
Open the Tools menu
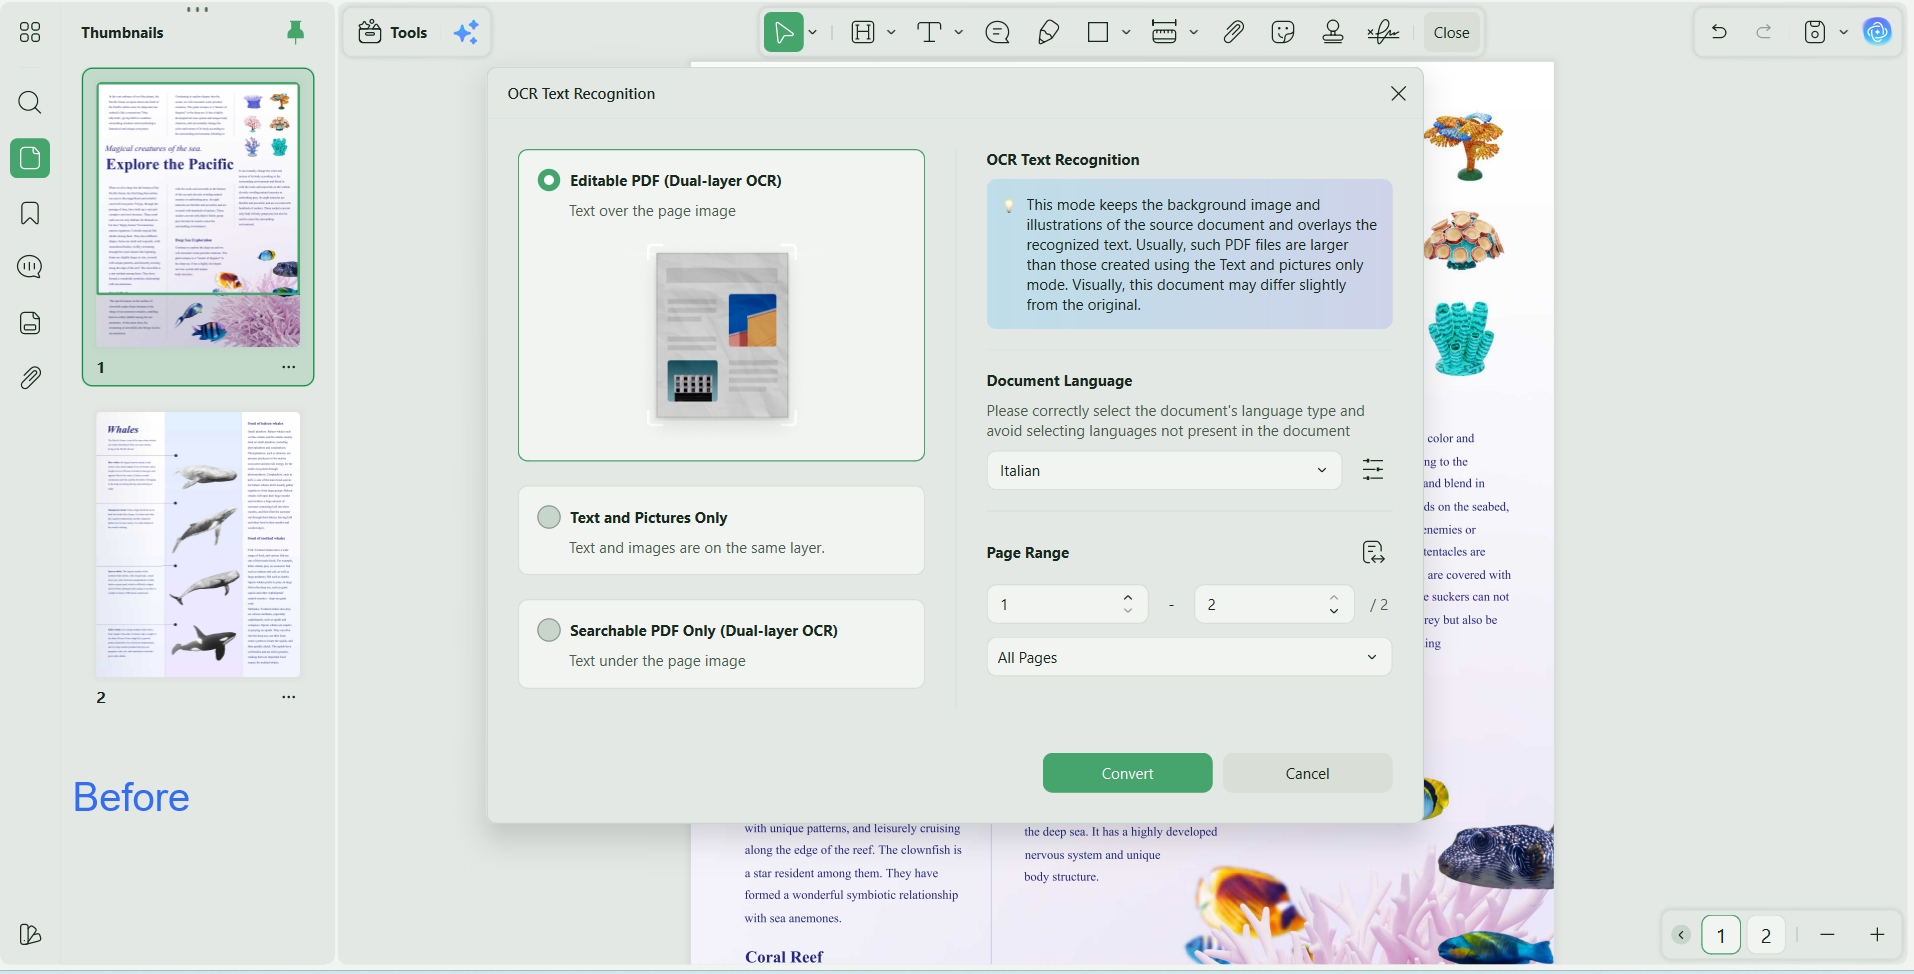coord(394,32)
